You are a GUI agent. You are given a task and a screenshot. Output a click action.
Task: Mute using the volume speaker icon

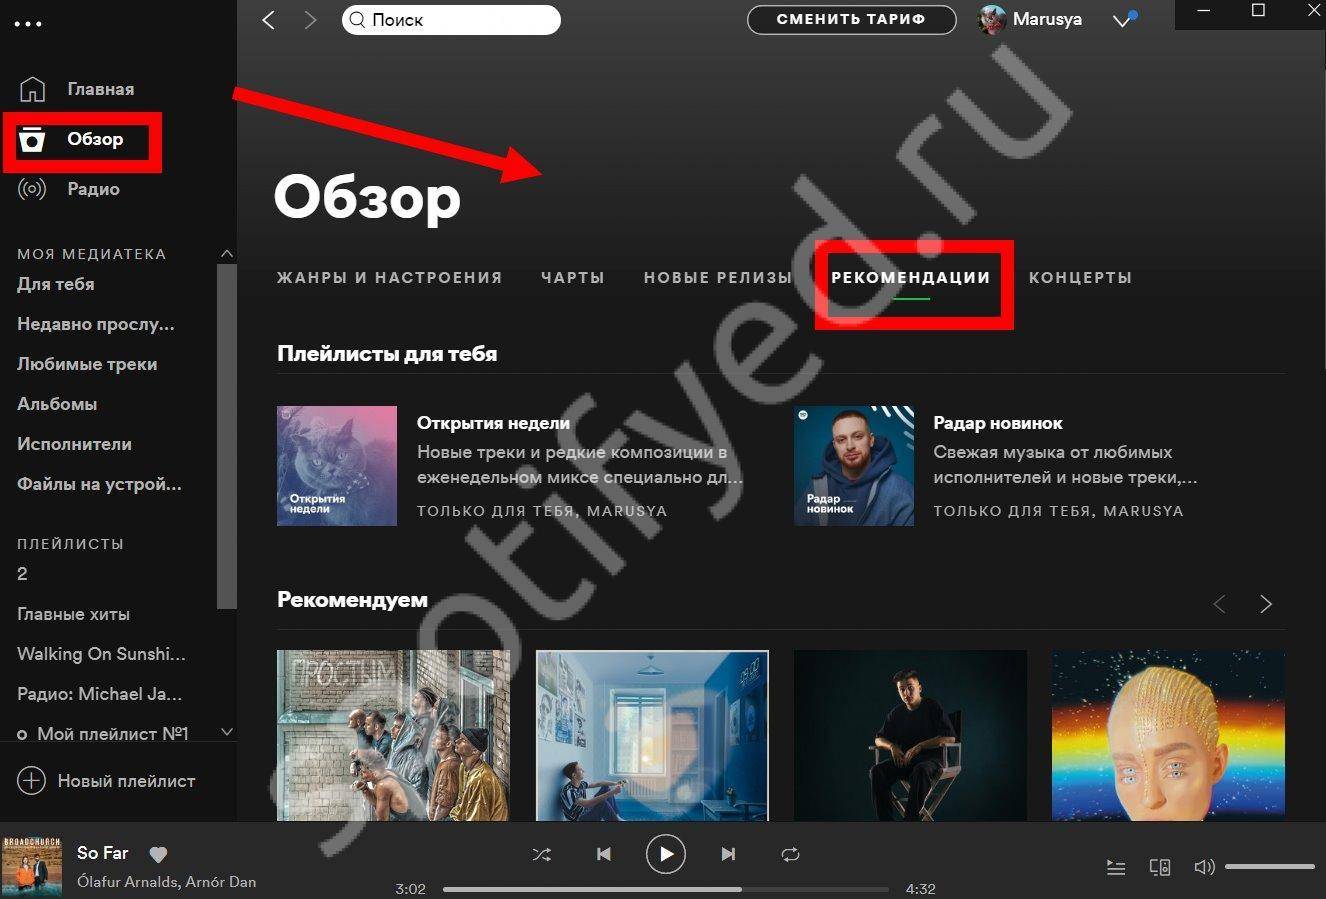click(x=1204, y=867)
